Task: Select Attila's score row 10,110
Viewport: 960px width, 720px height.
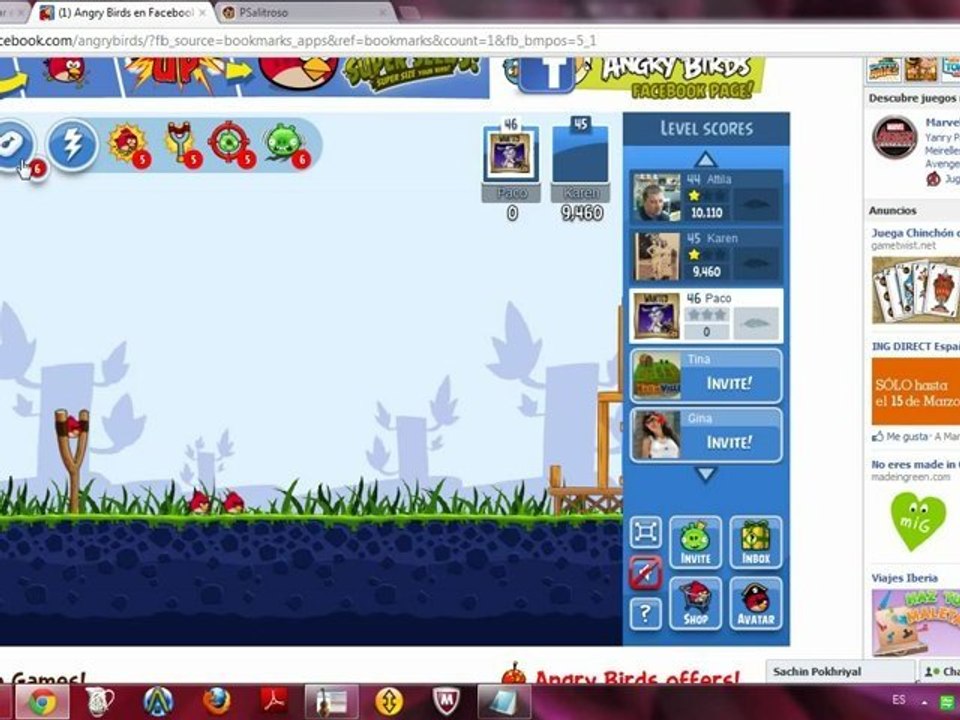Action: pyautogui.click(x=707, y=197)
